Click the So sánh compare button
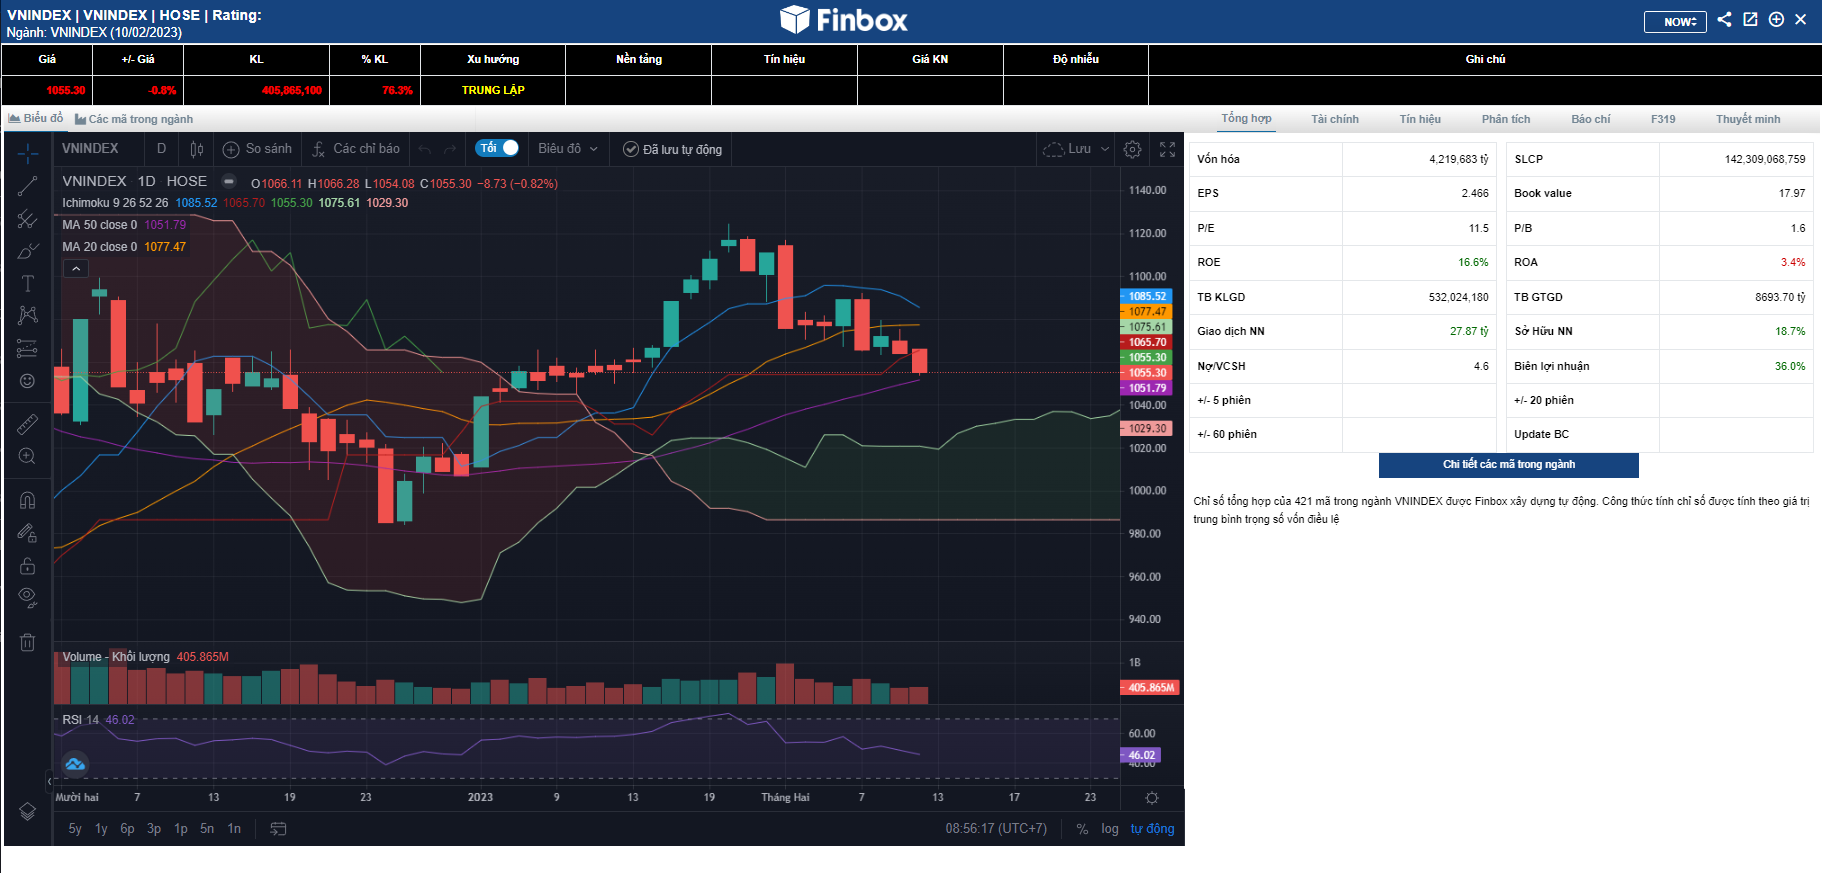This screenshot has height=873, width=1822. click(258, 149)
